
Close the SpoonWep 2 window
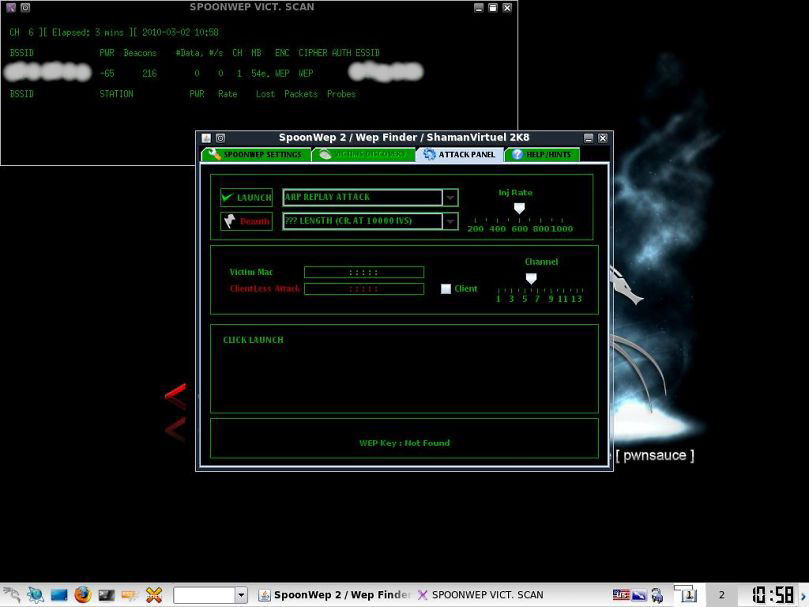coord(602,138)
